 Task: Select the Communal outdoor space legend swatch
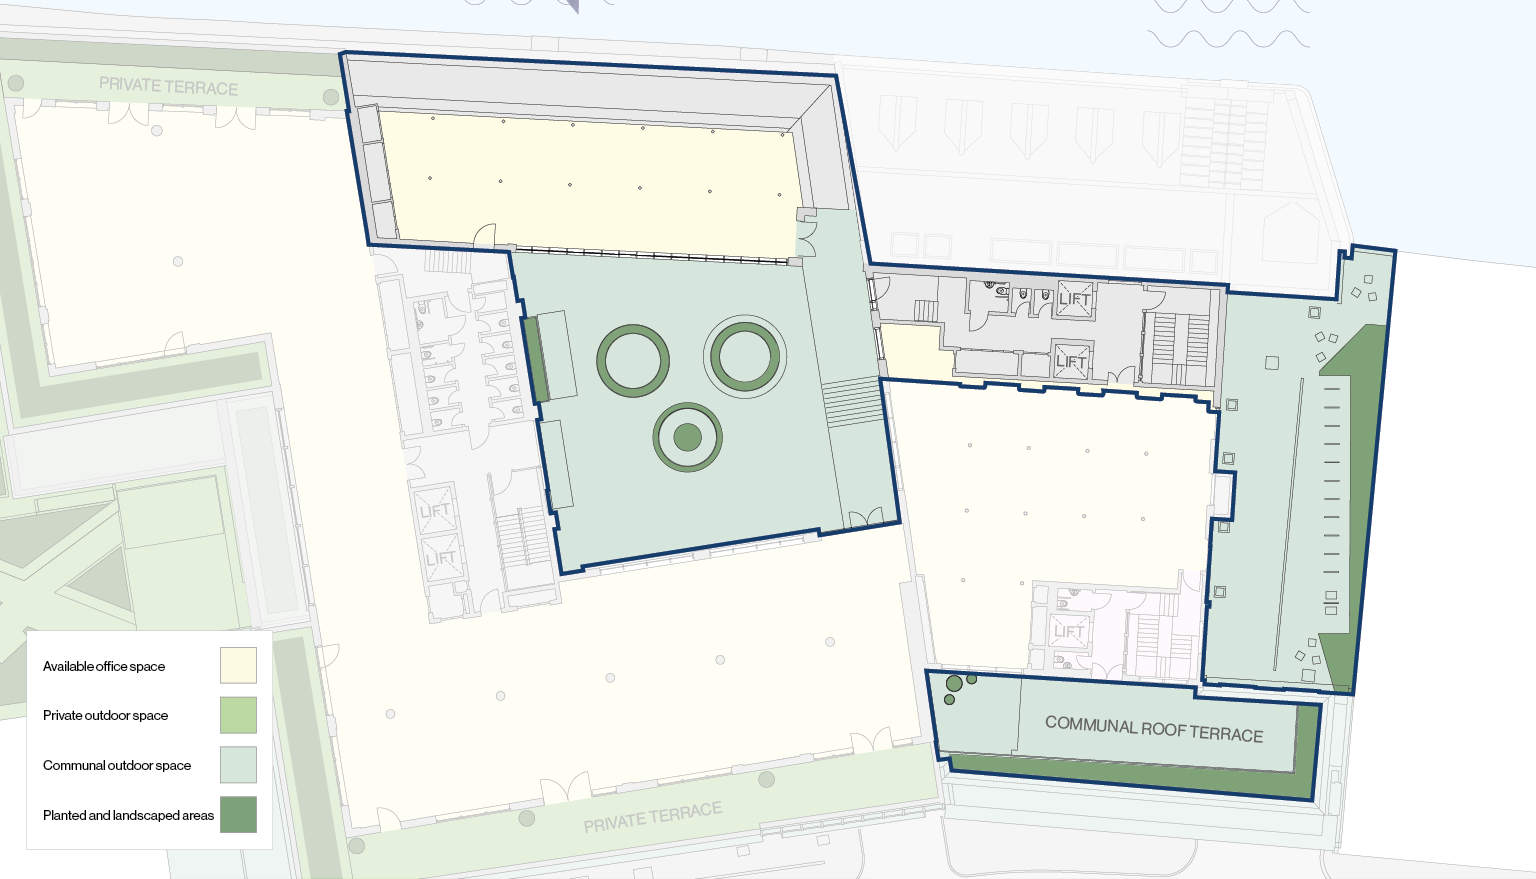point(238,765)
